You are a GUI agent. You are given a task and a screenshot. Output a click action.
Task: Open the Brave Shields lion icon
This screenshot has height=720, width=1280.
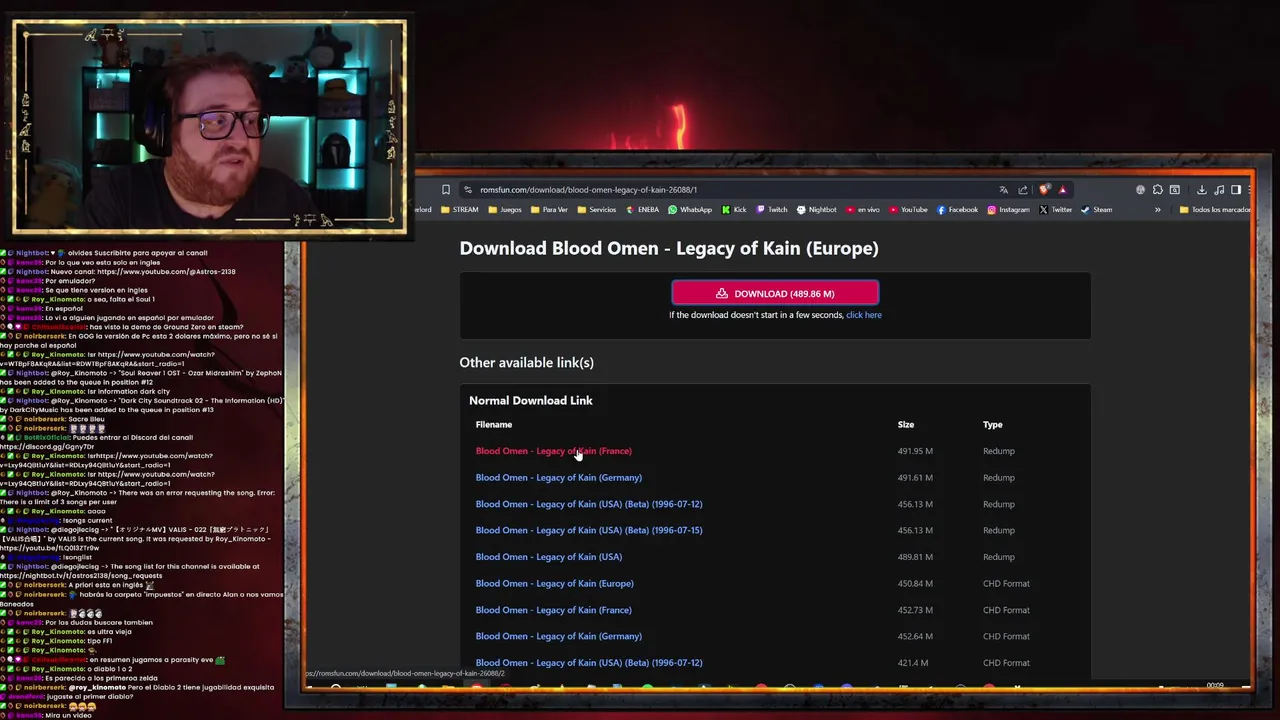click(1045, 190)
